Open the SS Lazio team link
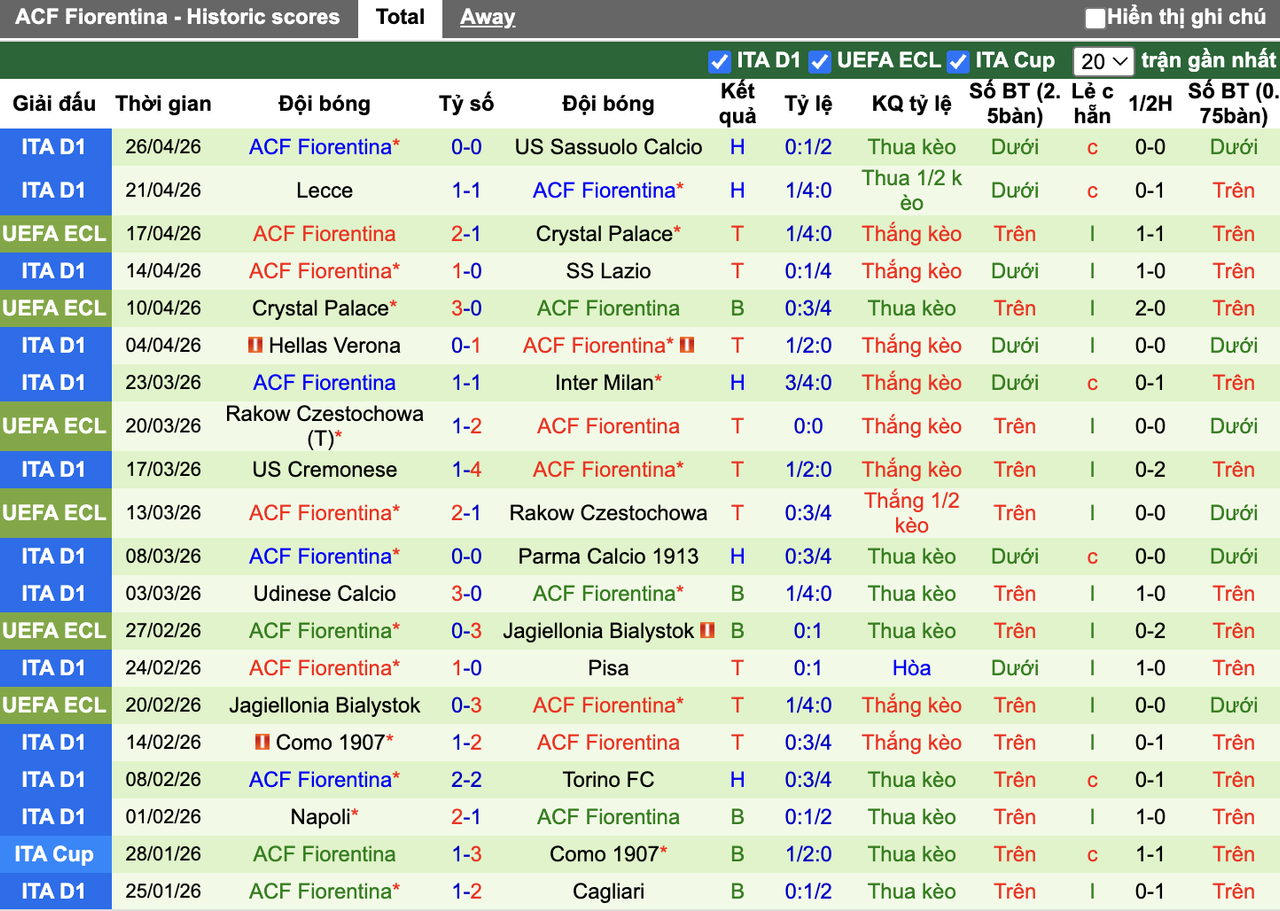Image resolution: width=1280 pixels, height=911 pixels. tap(608, 271)
